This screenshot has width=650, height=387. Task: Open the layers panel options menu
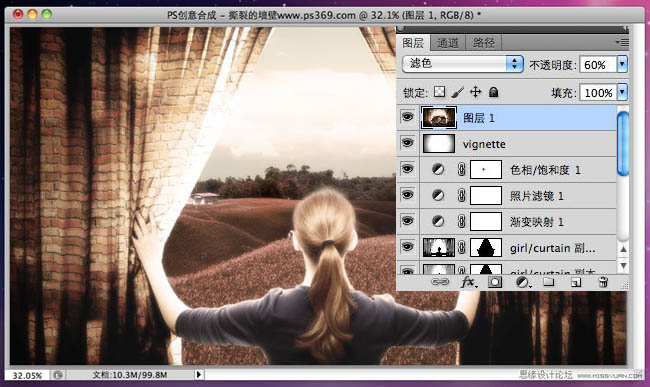[x=622, y=42]
